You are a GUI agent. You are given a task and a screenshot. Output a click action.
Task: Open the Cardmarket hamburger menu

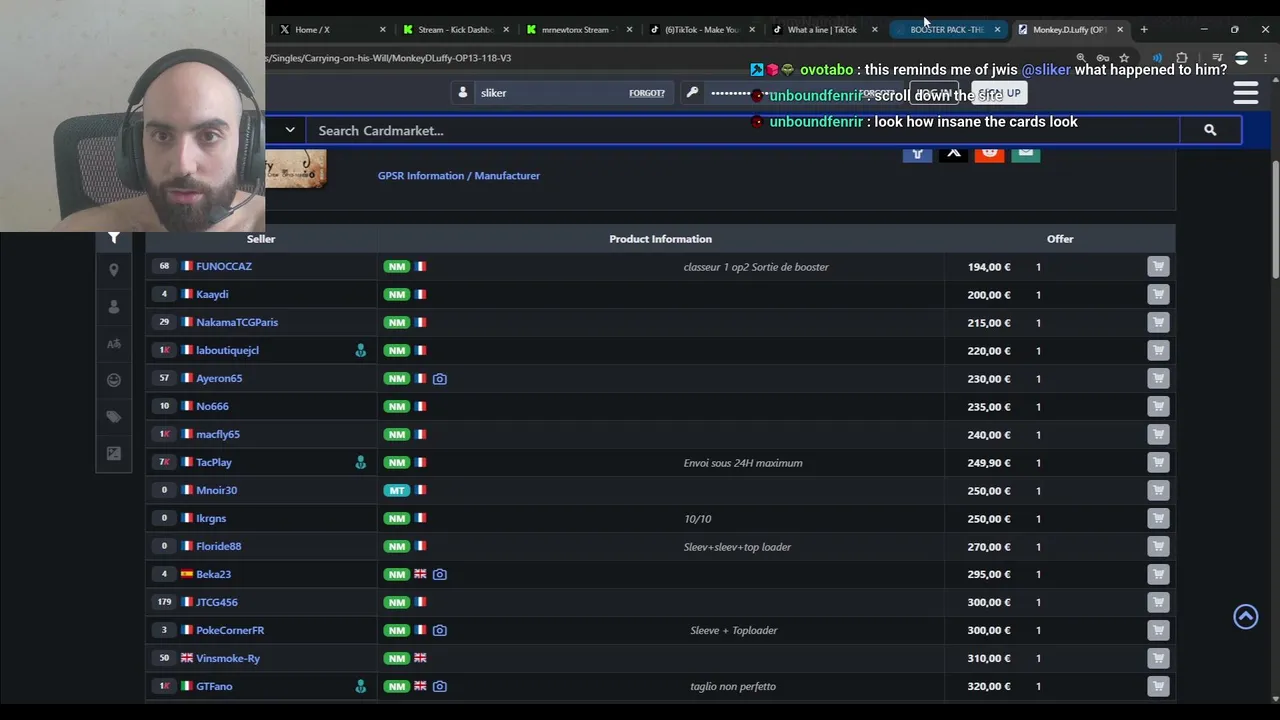(1246, 93)
